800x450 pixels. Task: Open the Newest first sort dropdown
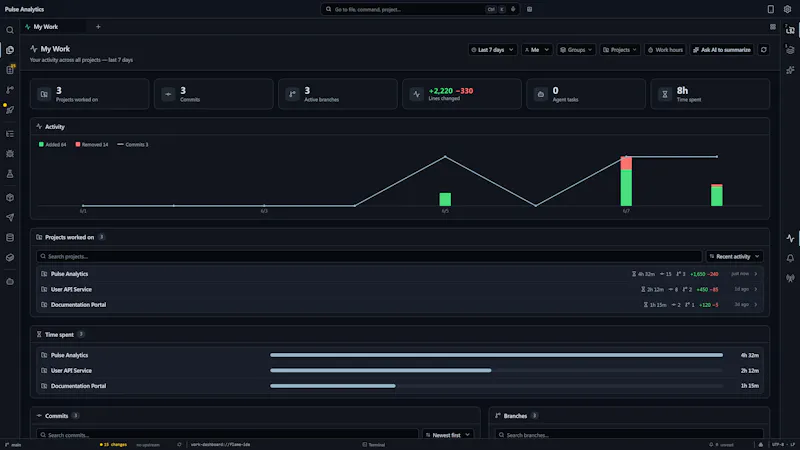click(x=448, y=435)
